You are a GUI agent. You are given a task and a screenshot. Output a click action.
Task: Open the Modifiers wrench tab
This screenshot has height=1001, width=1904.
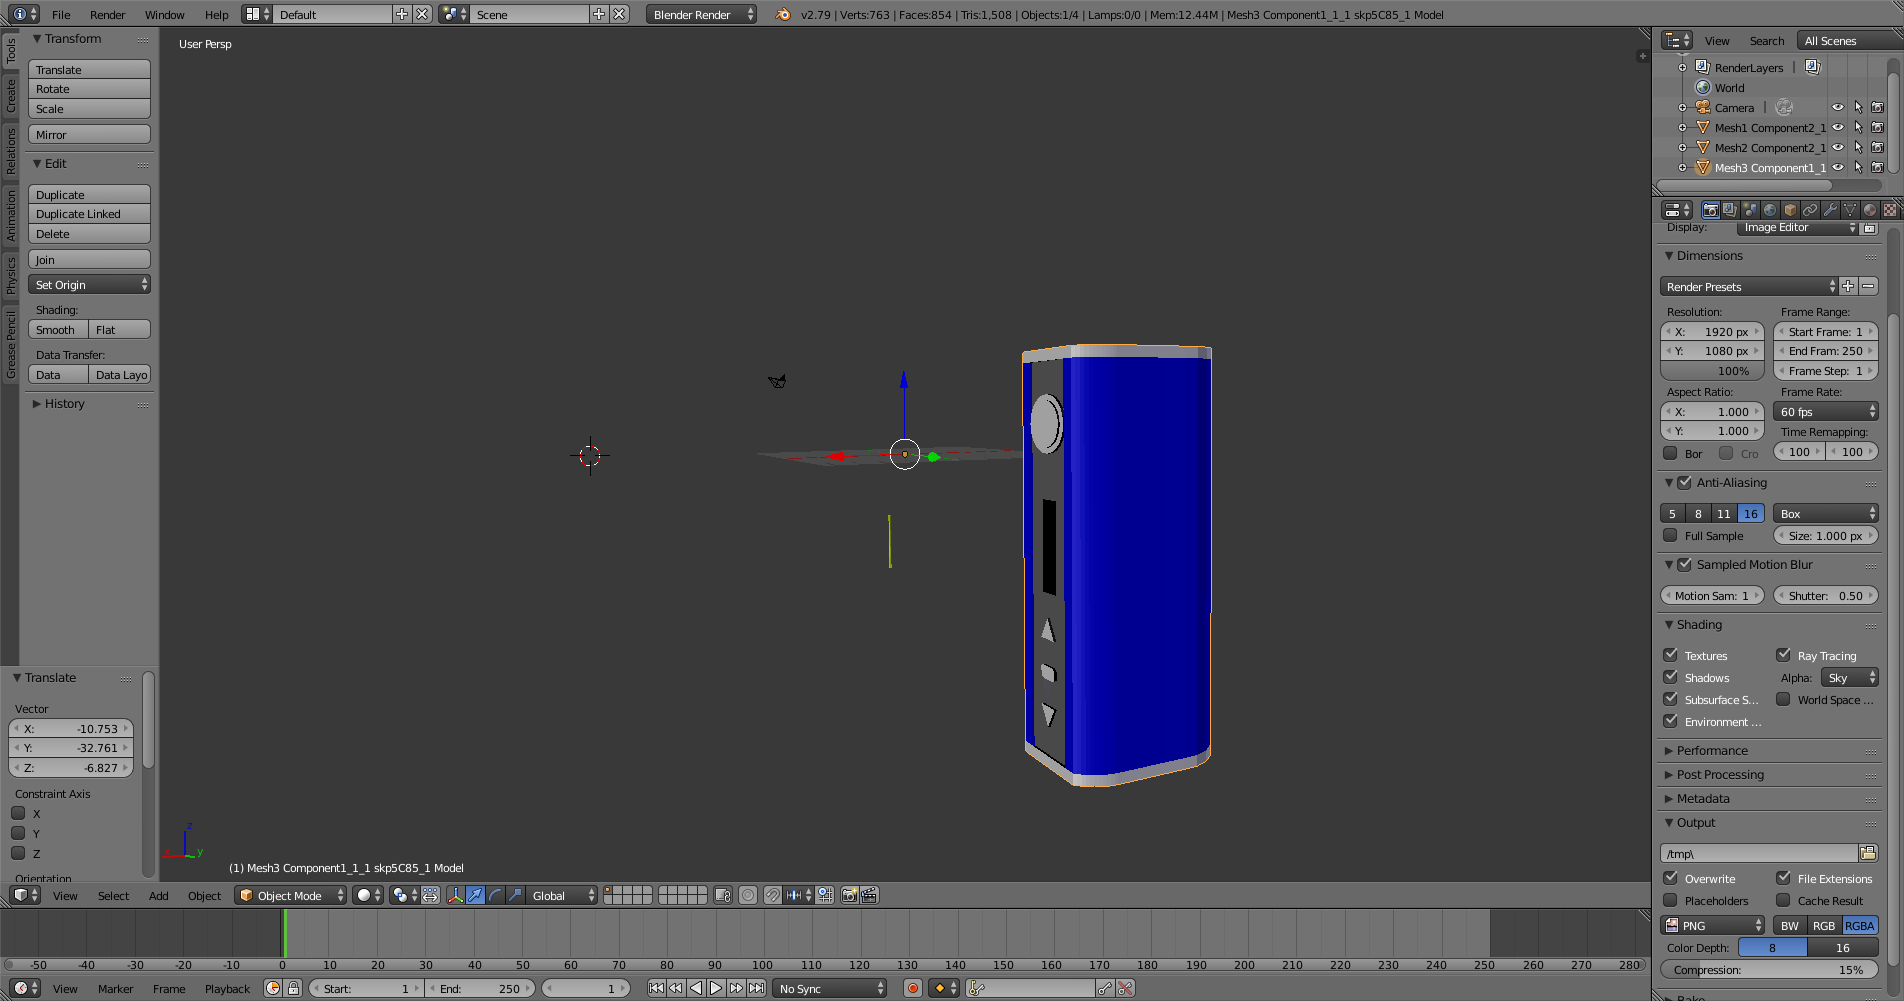coord(1830,210)
